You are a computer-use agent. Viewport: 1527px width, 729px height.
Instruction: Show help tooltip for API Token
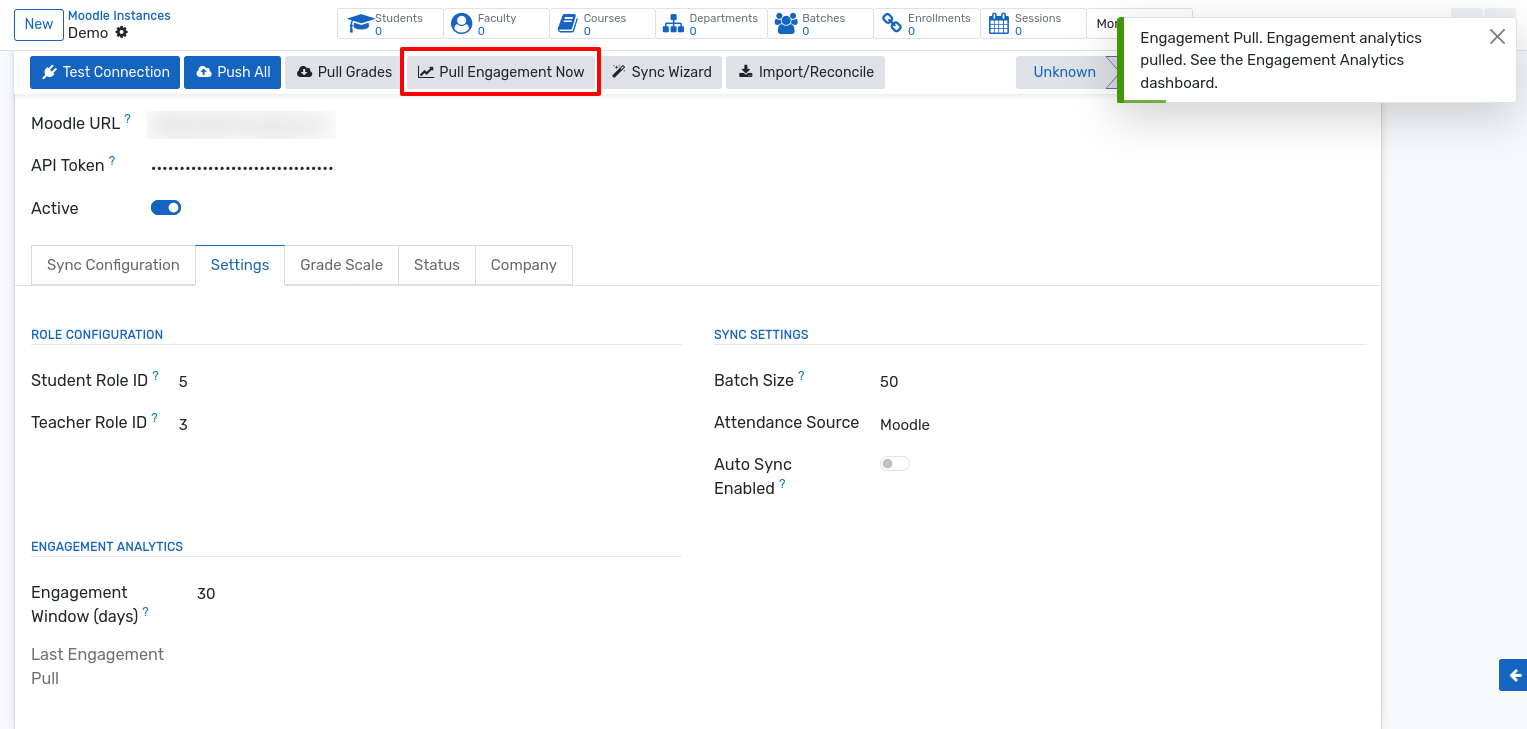(112, 160)
